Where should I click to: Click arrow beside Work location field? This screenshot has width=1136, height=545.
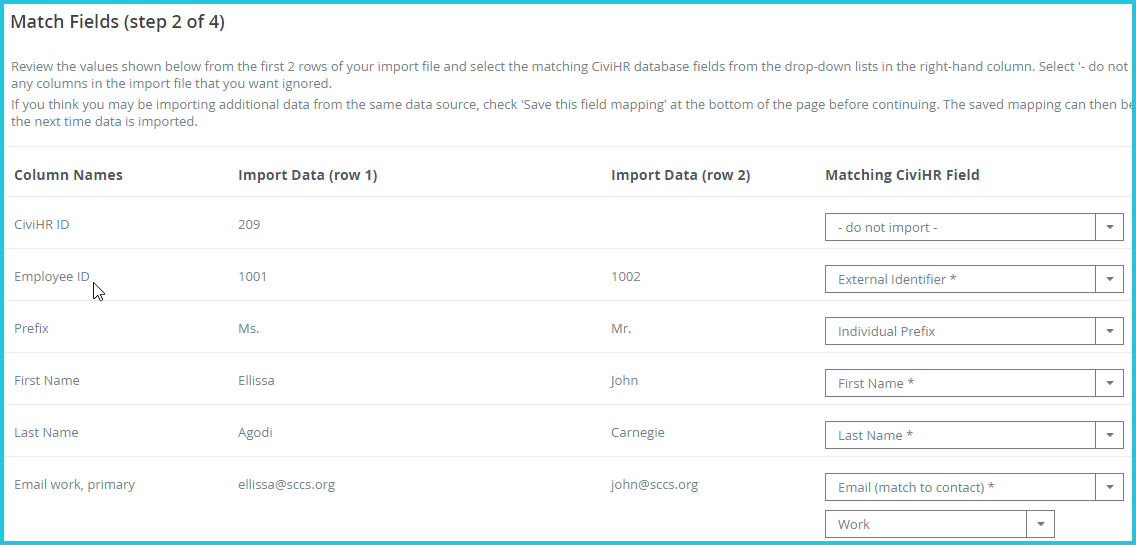1040,524
